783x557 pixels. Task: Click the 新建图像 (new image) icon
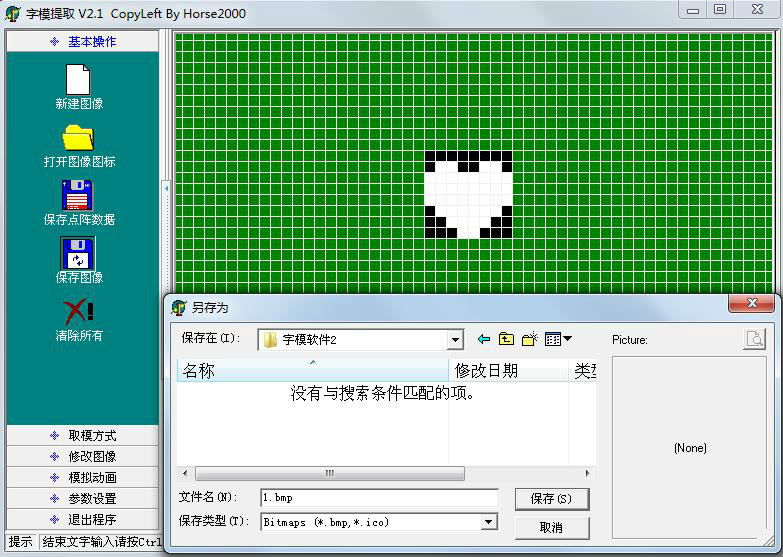coord(78,80)
